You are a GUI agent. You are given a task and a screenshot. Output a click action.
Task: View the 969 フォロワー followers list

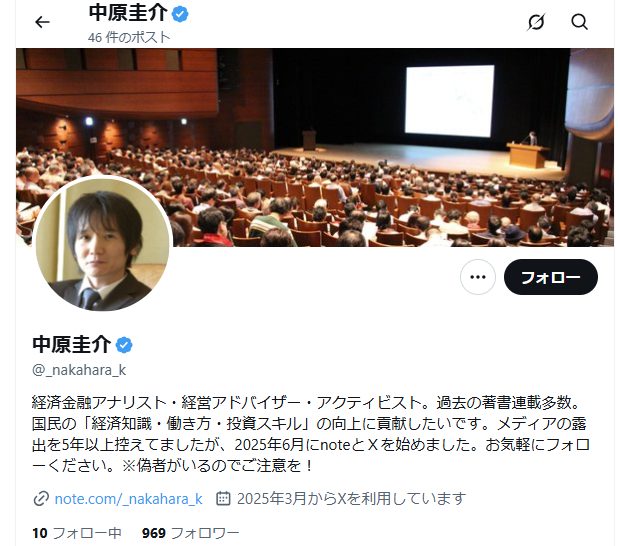coord(191,533)
